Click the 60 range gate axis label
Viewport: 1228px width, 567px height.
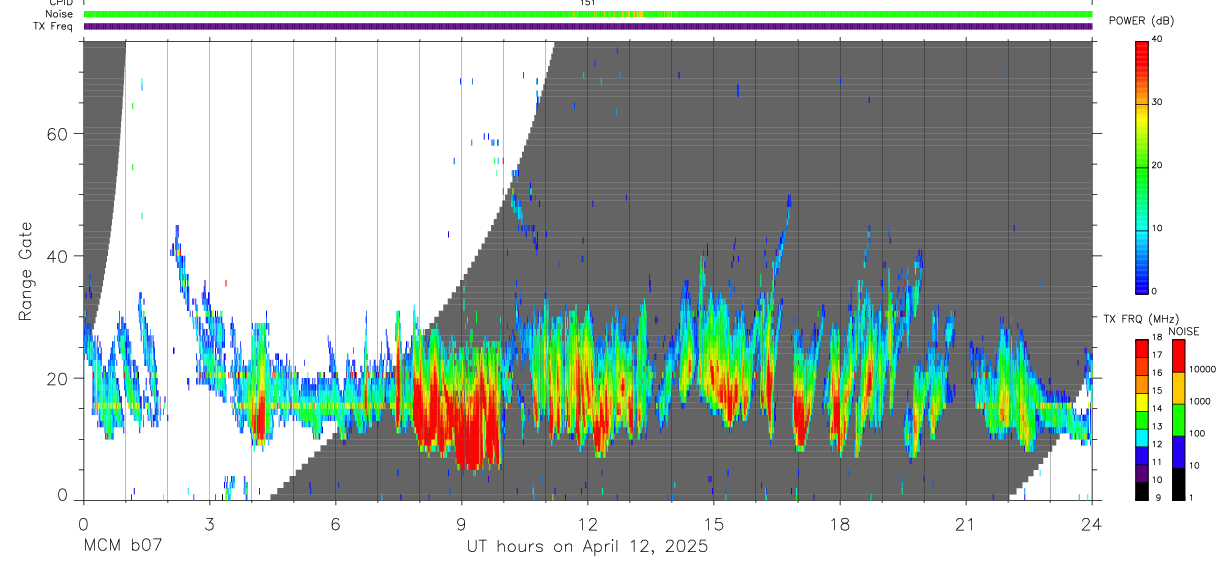click(56, 134)
